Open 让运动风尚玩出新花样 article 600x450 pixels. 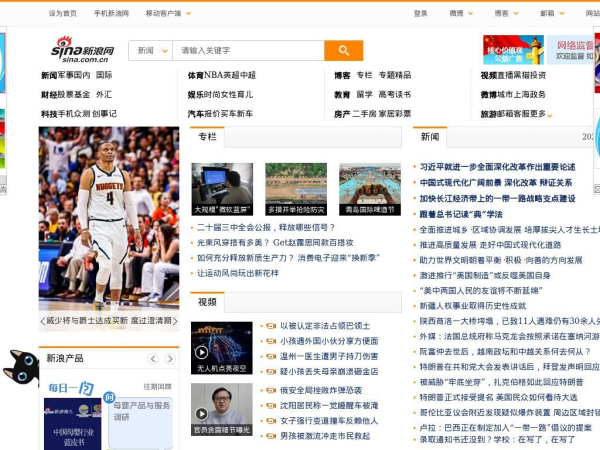click(x=238, y=273)
